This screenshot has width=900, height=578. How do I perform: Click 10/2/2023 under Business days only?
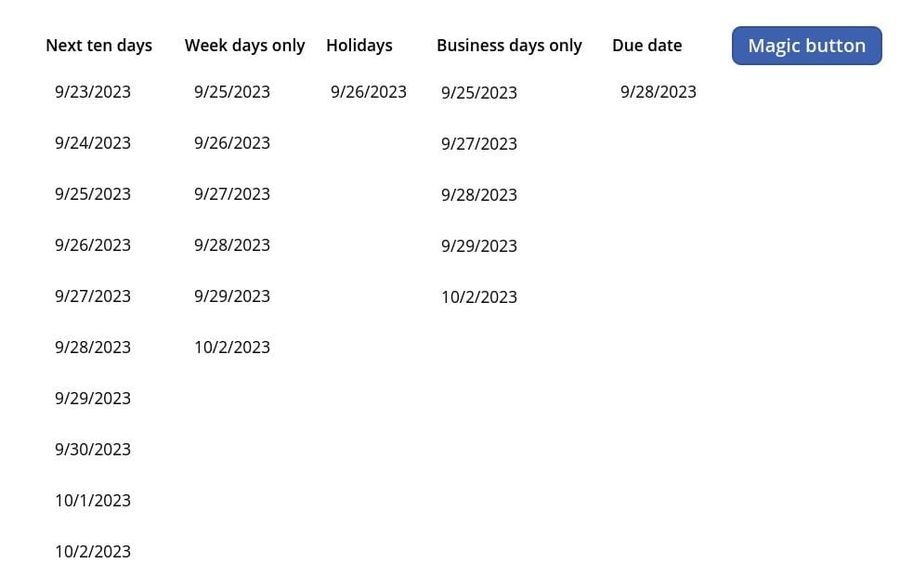coord(479,296)
